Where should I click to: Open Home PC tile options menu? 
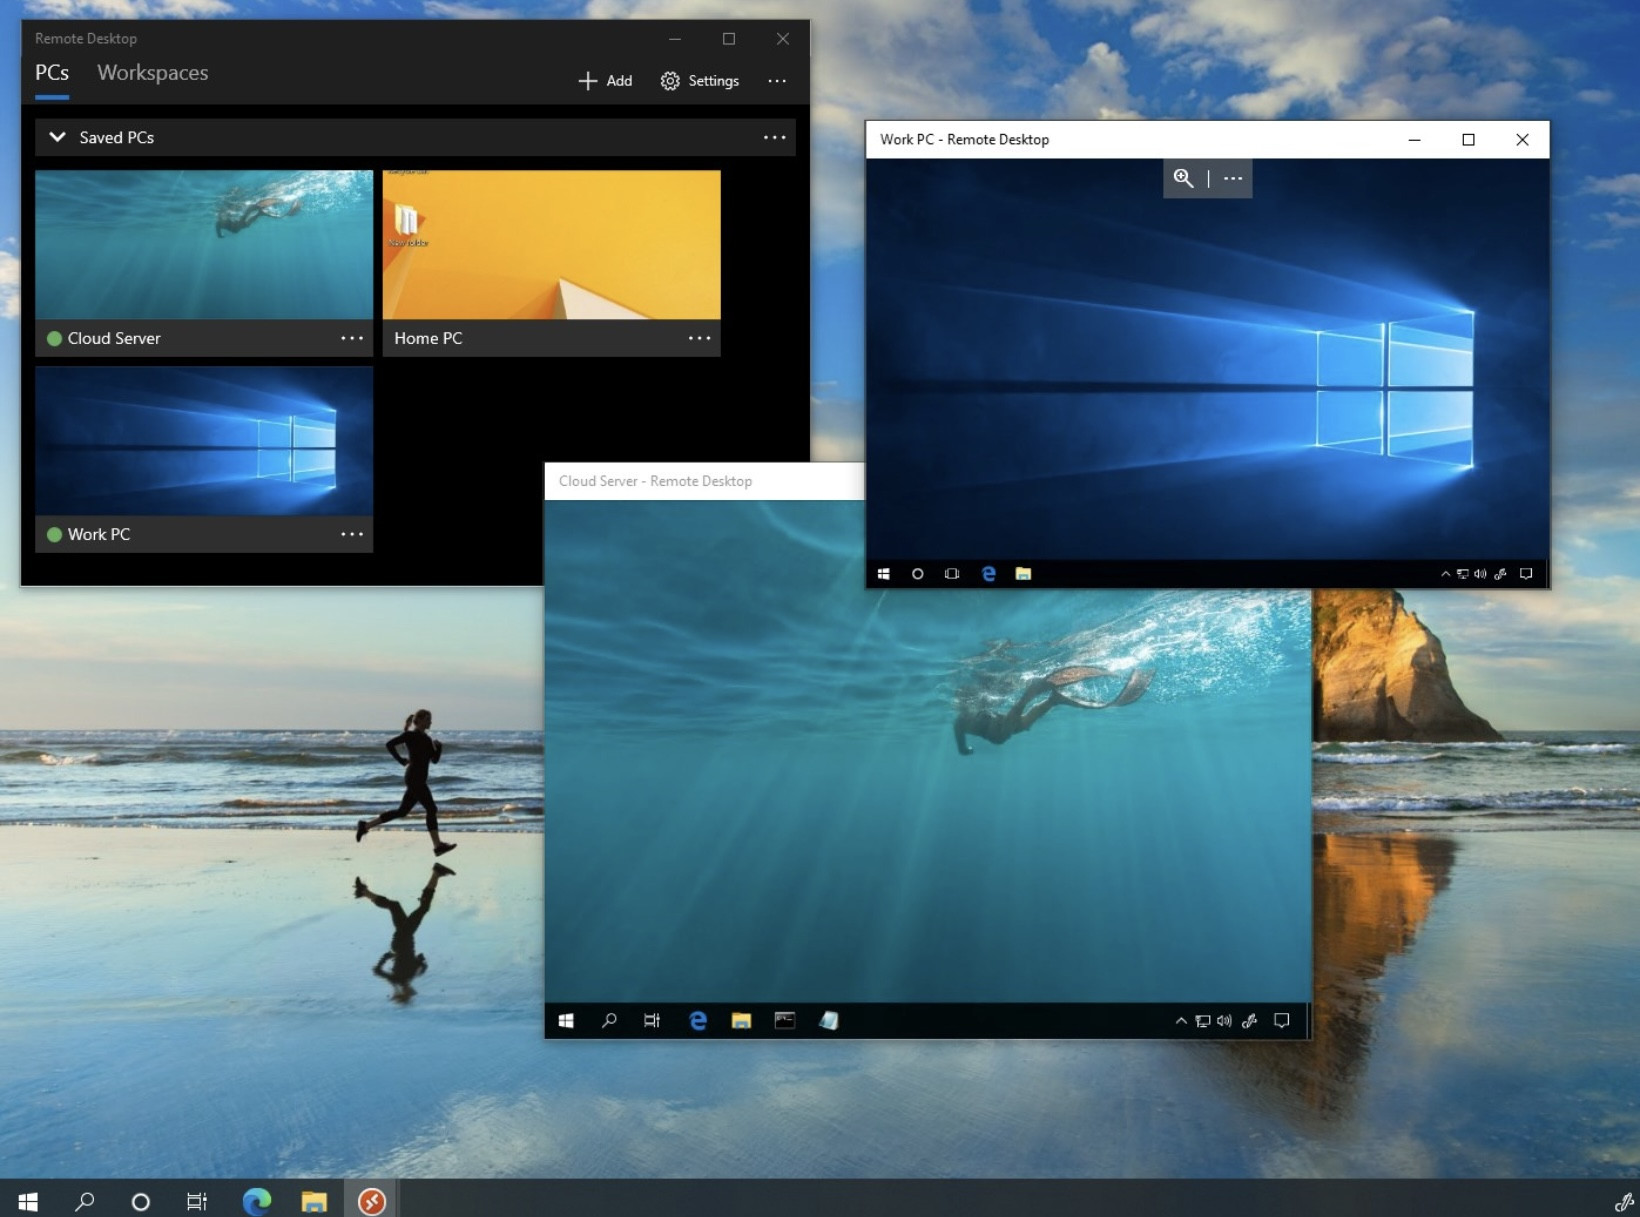point(699,338)
